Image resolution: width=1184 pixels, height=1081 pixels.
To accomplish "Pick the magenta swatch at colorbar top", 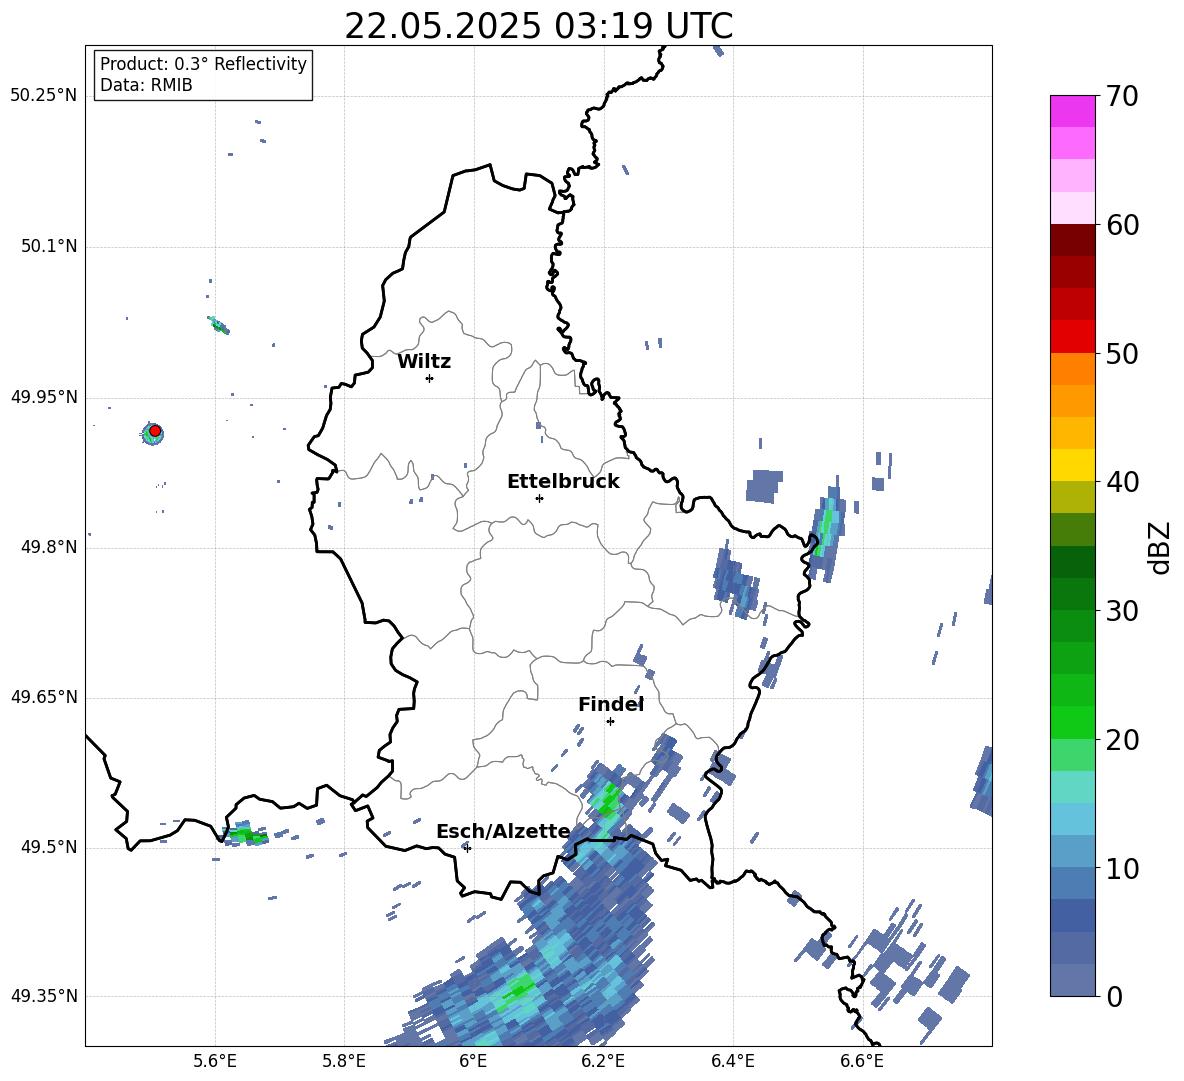I will 1072,111.
